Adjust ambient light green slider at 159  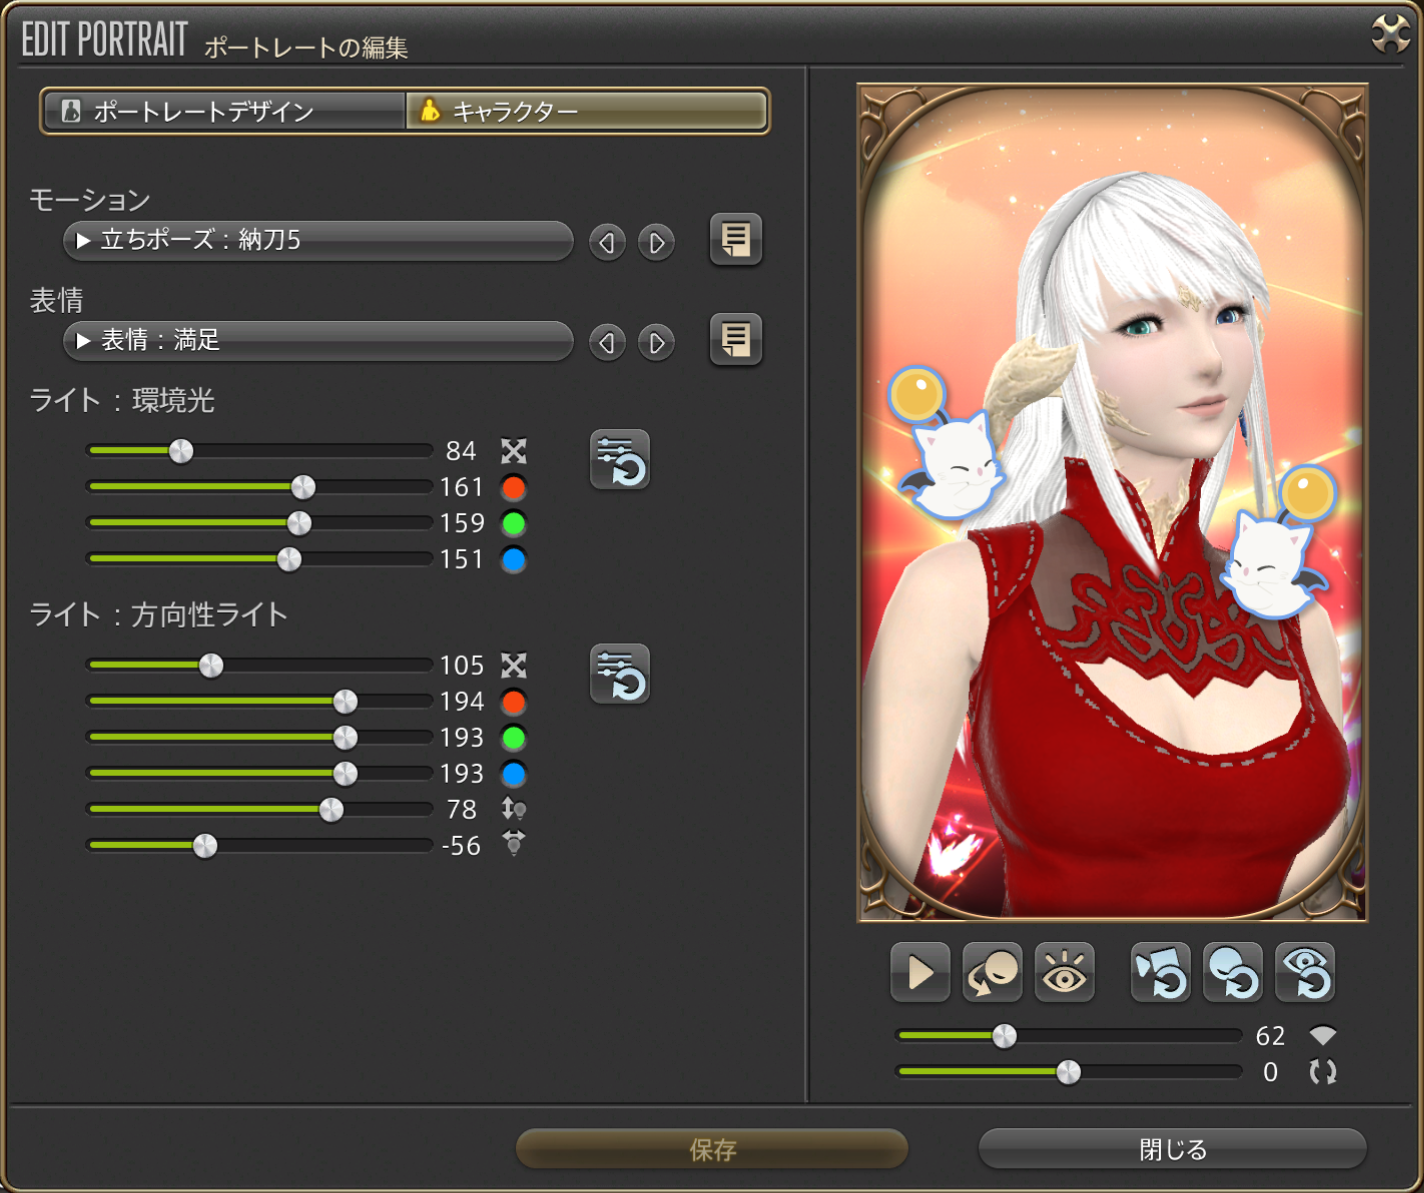[260, 523]
